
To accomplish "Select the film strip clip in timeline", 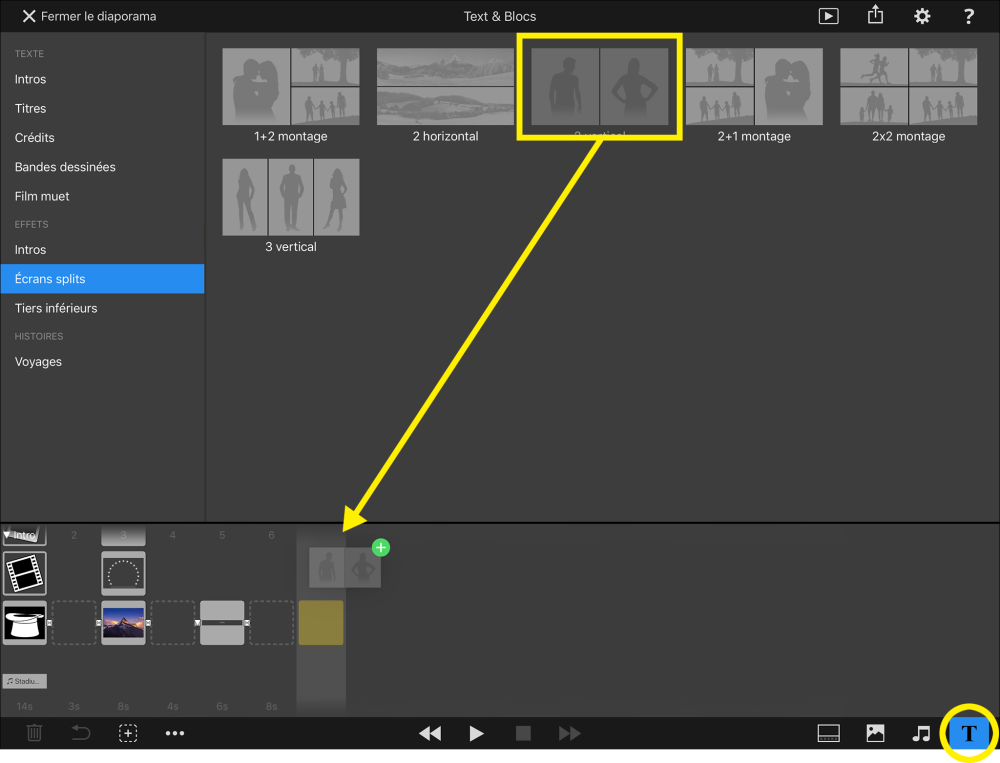I will pos(25,573).
